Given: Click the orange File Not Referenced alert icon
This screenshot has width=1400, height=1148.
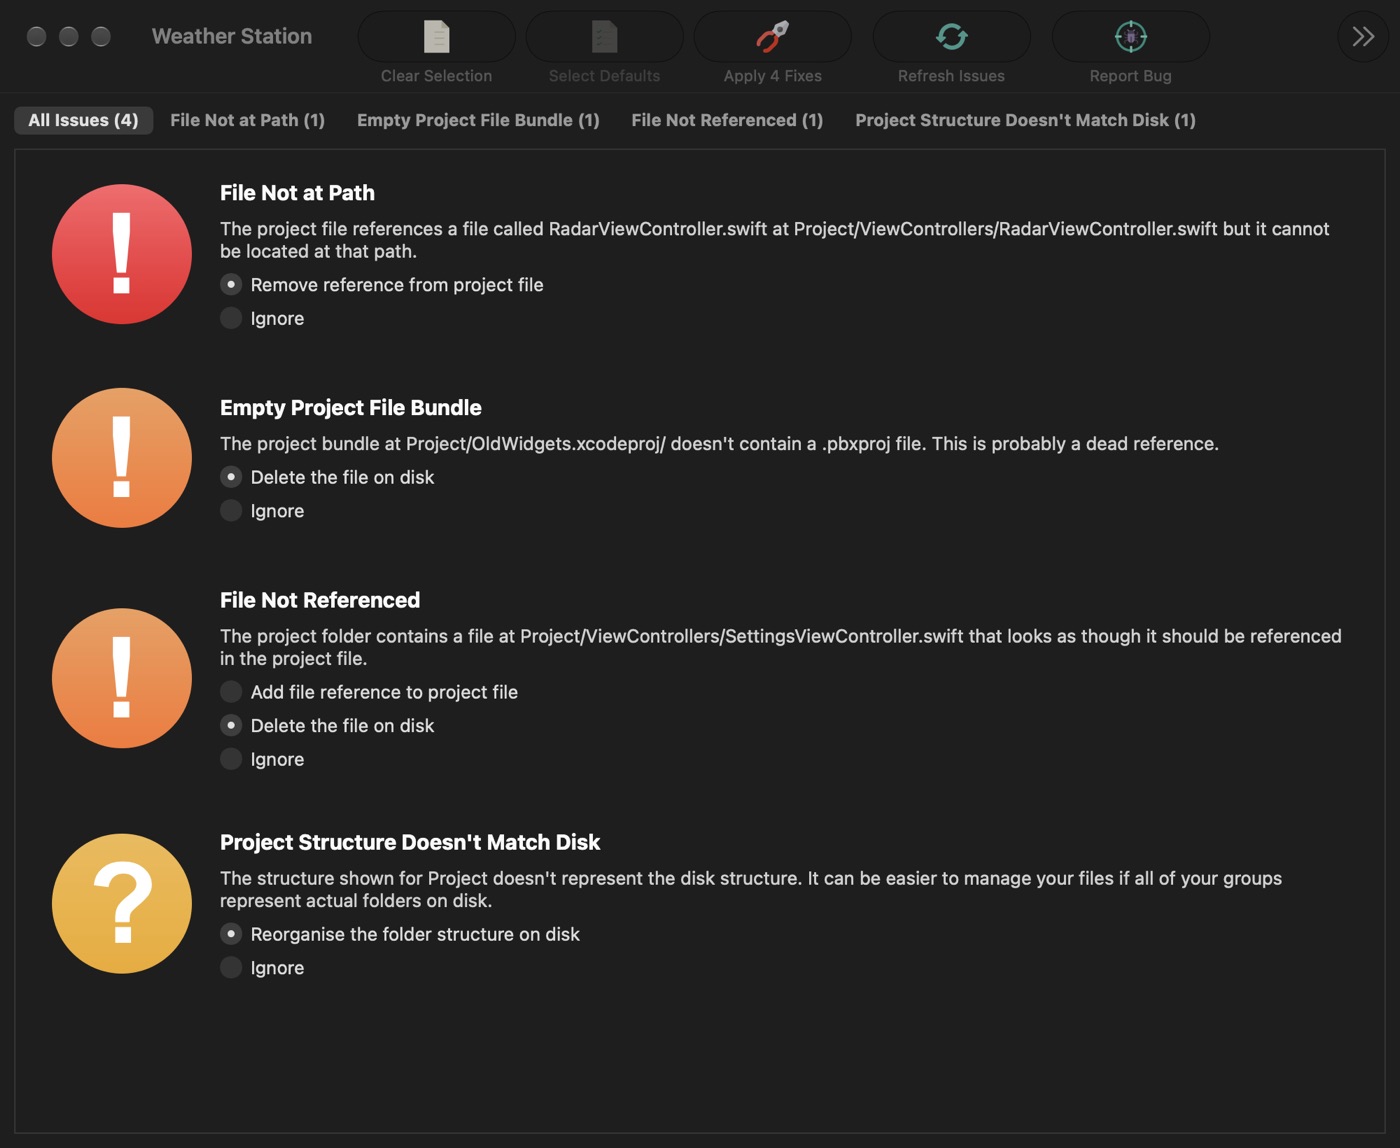Looking at the screenshot, I should (122, 678).
